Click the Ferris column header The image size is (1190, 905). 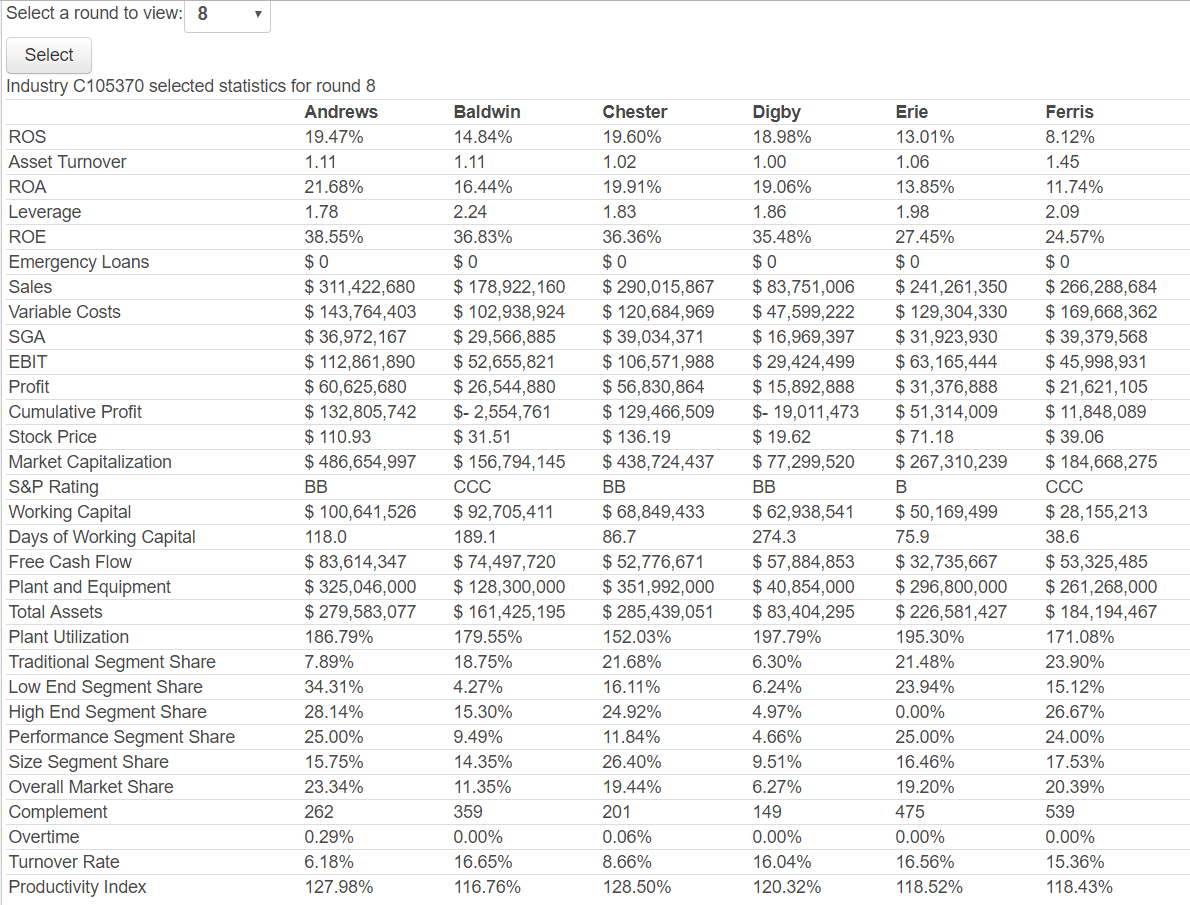click(x=1069, y=112)
